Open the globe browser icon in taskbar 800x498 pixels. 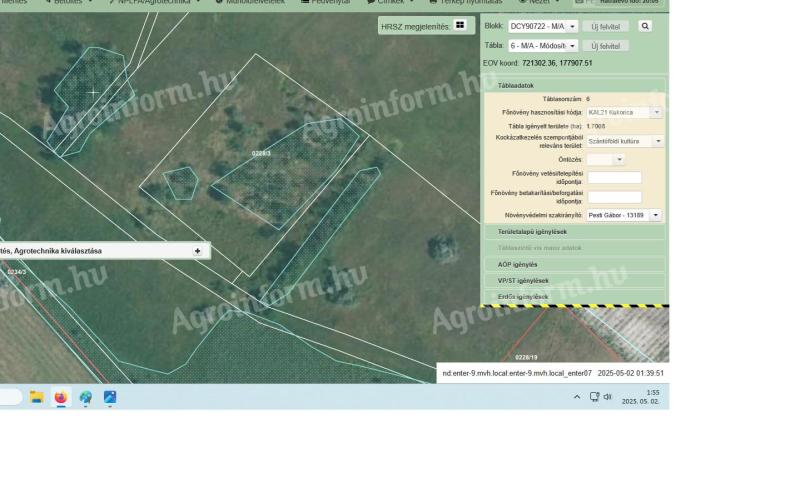(x=86, y=397)
